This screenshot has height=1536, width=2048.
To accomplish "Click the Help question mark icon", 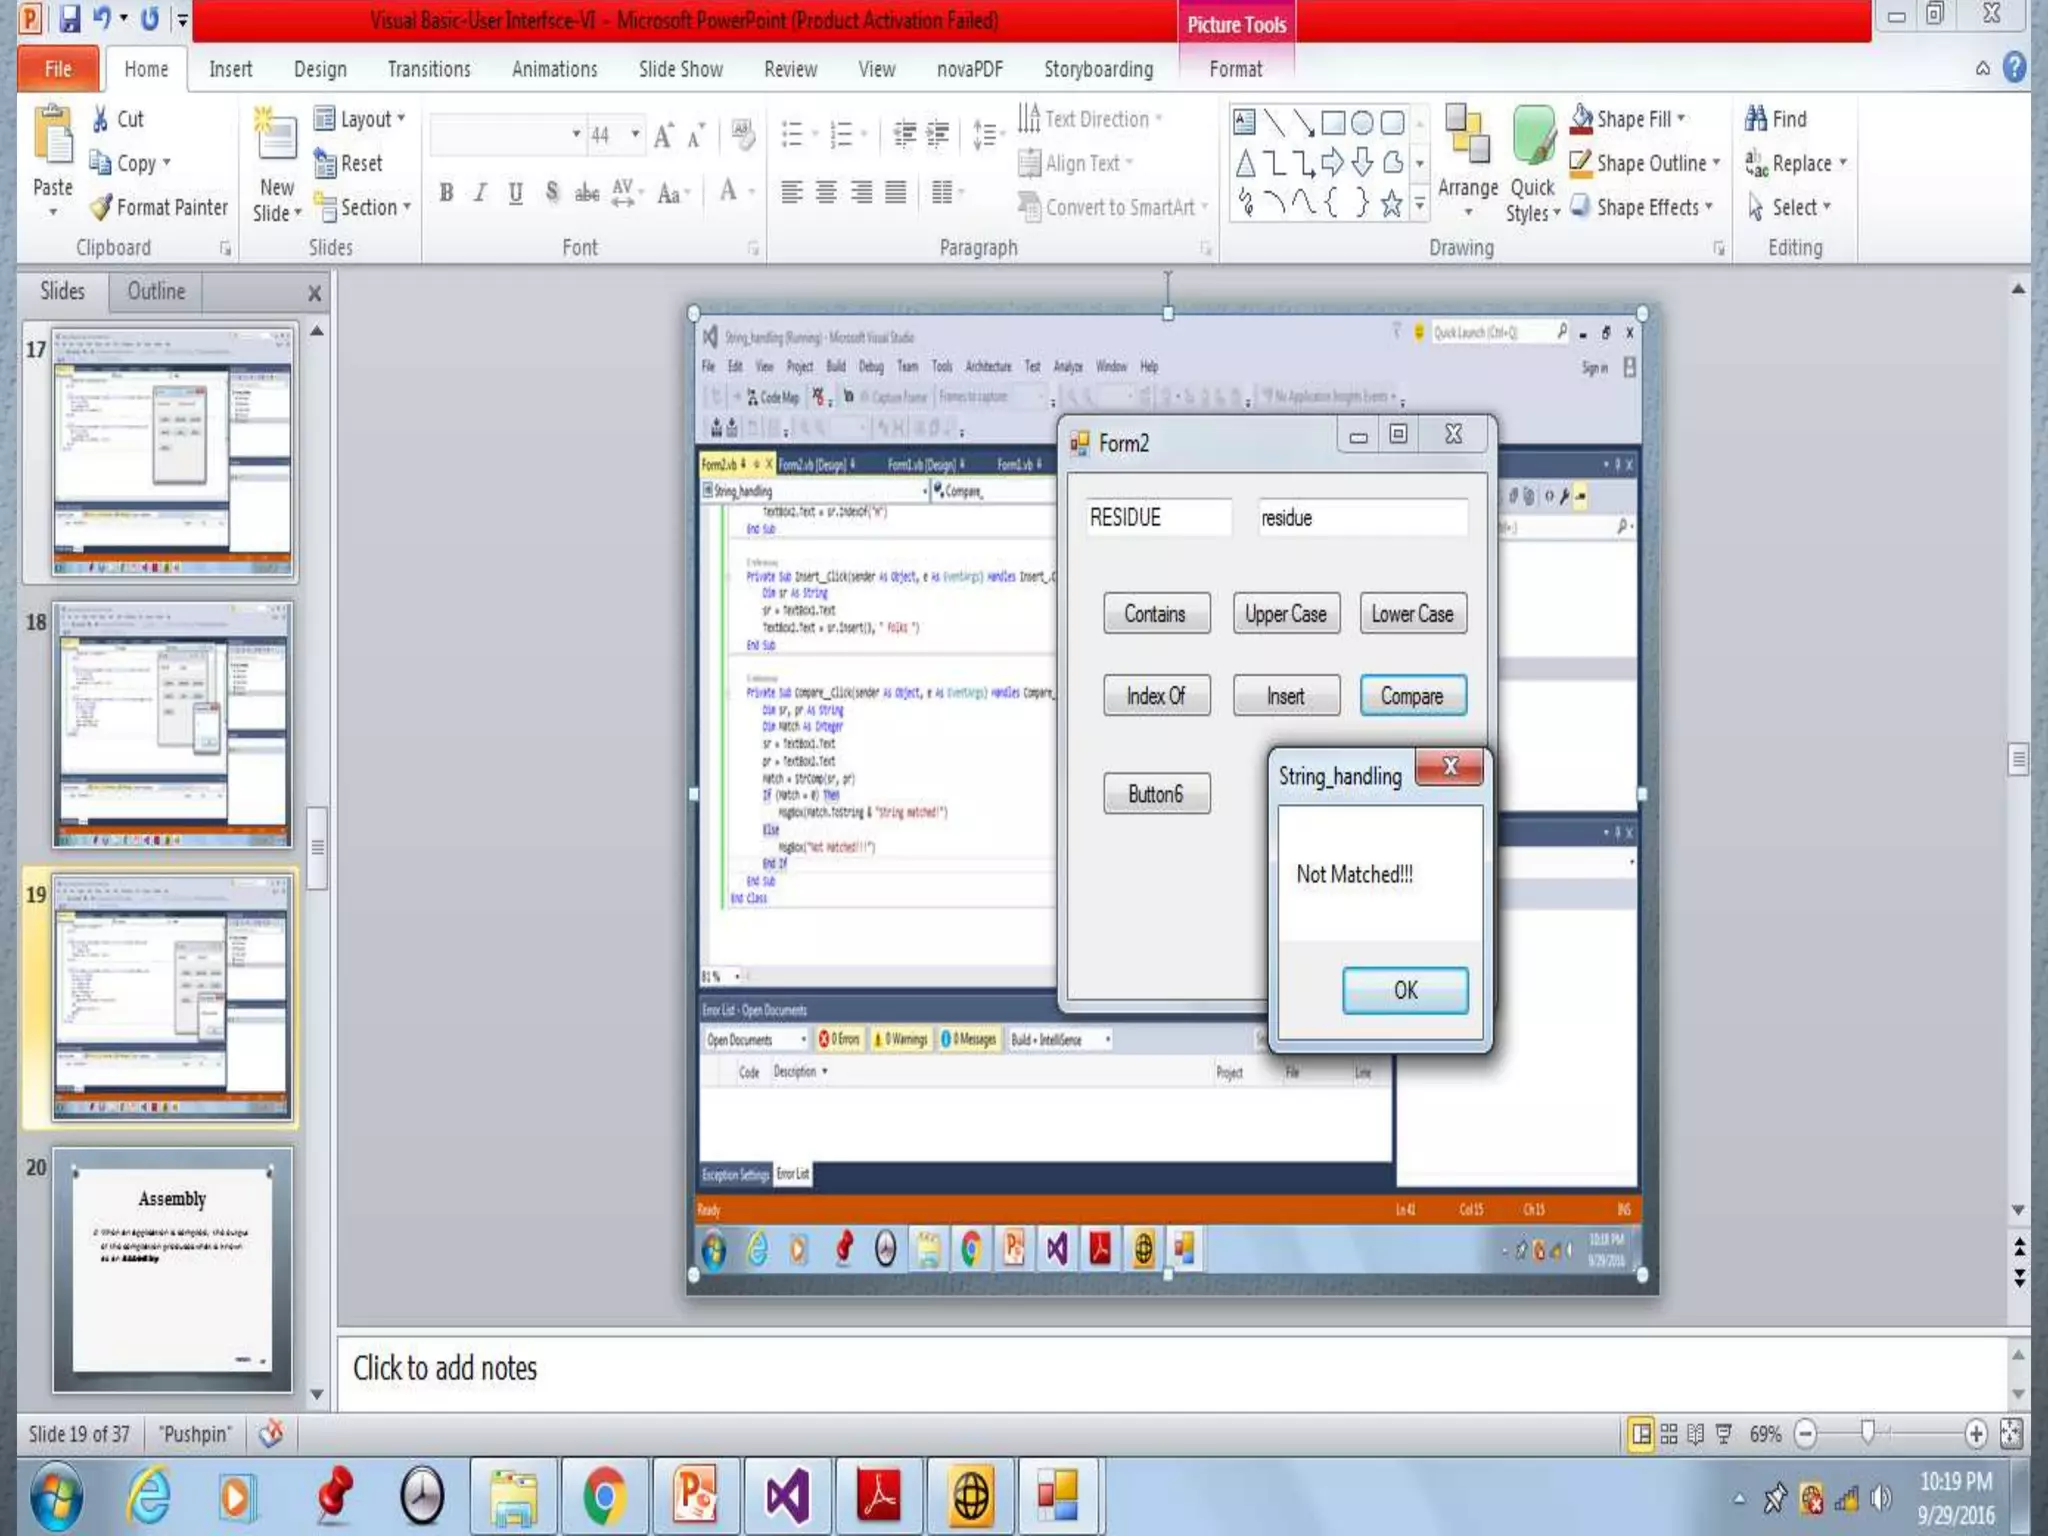I will pos(2015,68).
